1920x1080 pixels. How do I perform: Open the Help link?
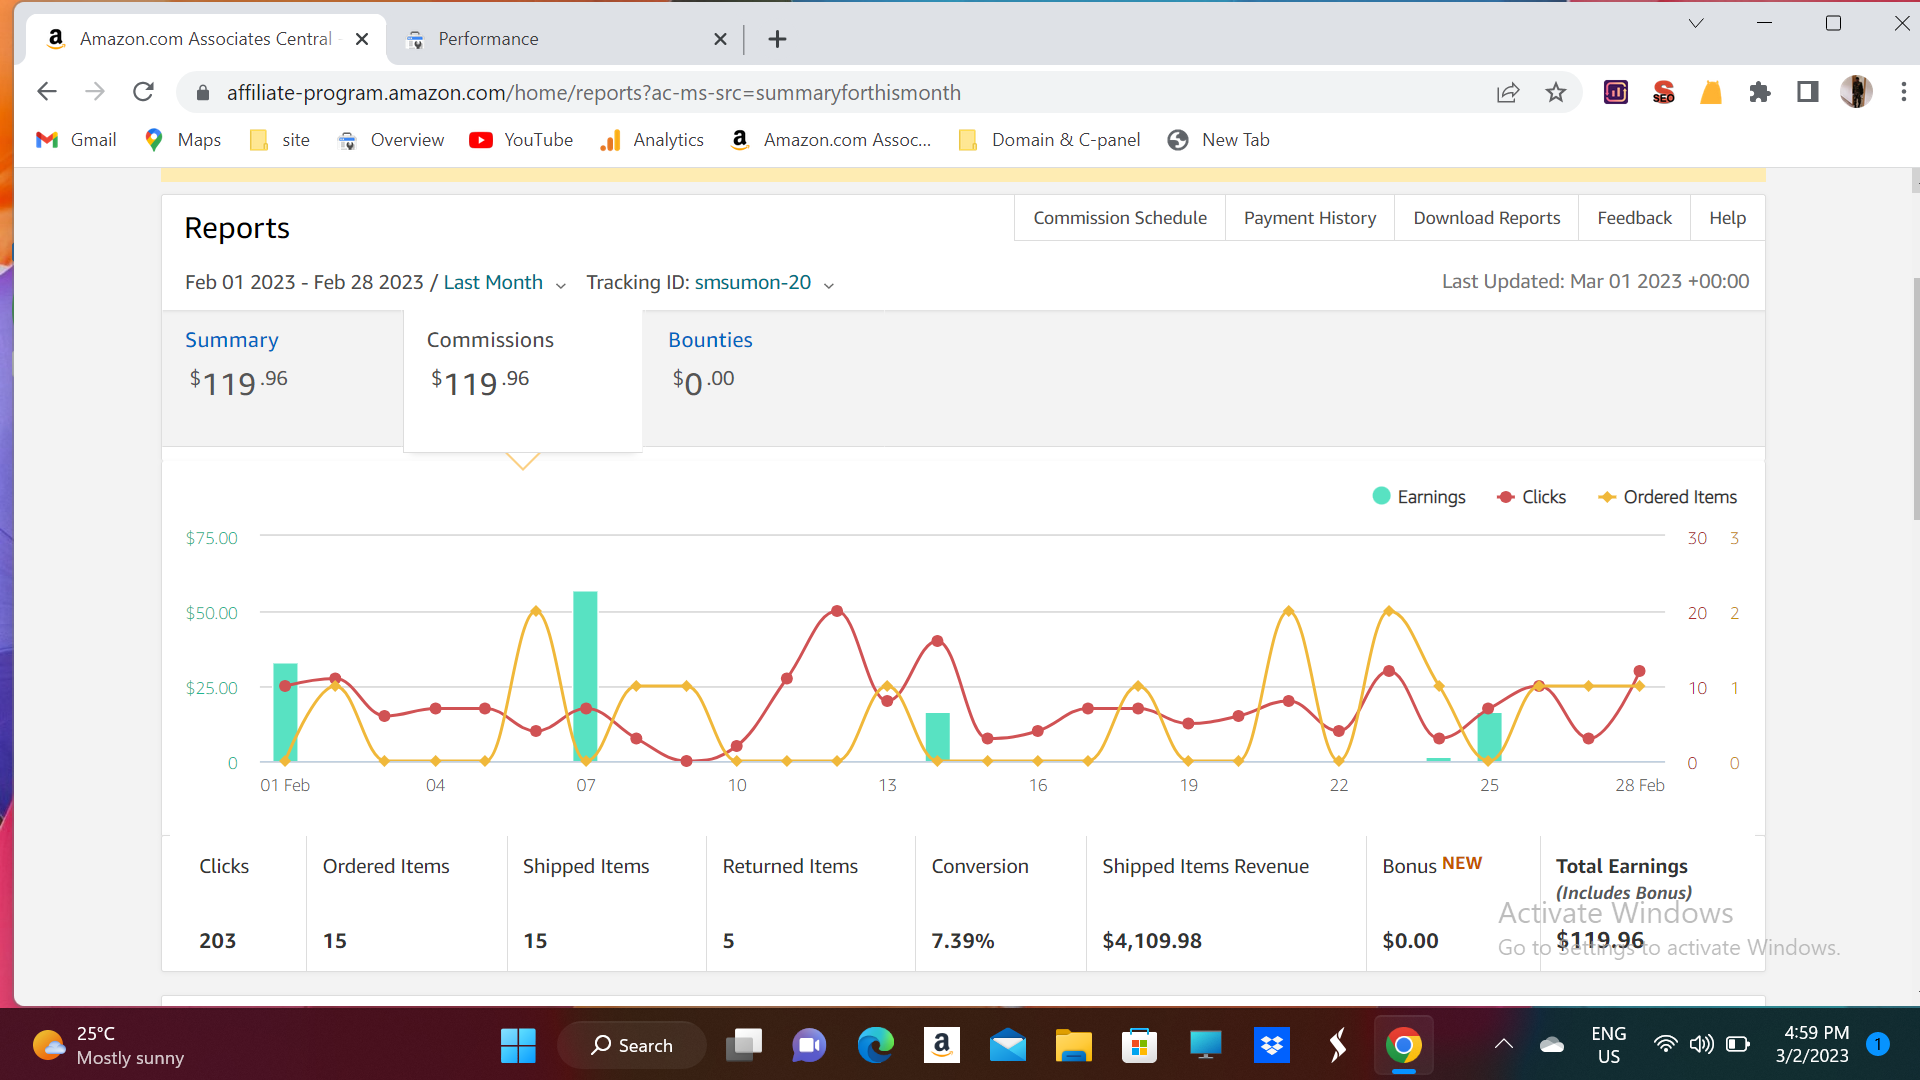click(1727, 218)
